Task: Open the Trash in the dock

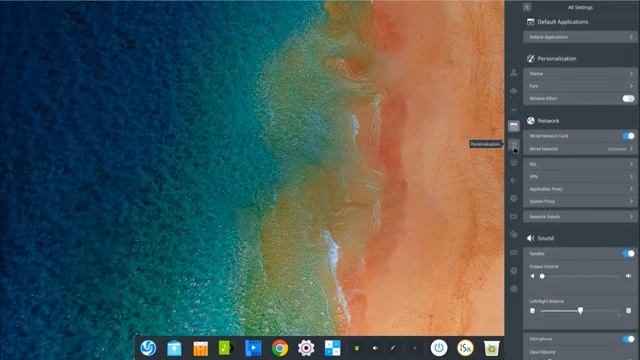Action: click(491, 348)
